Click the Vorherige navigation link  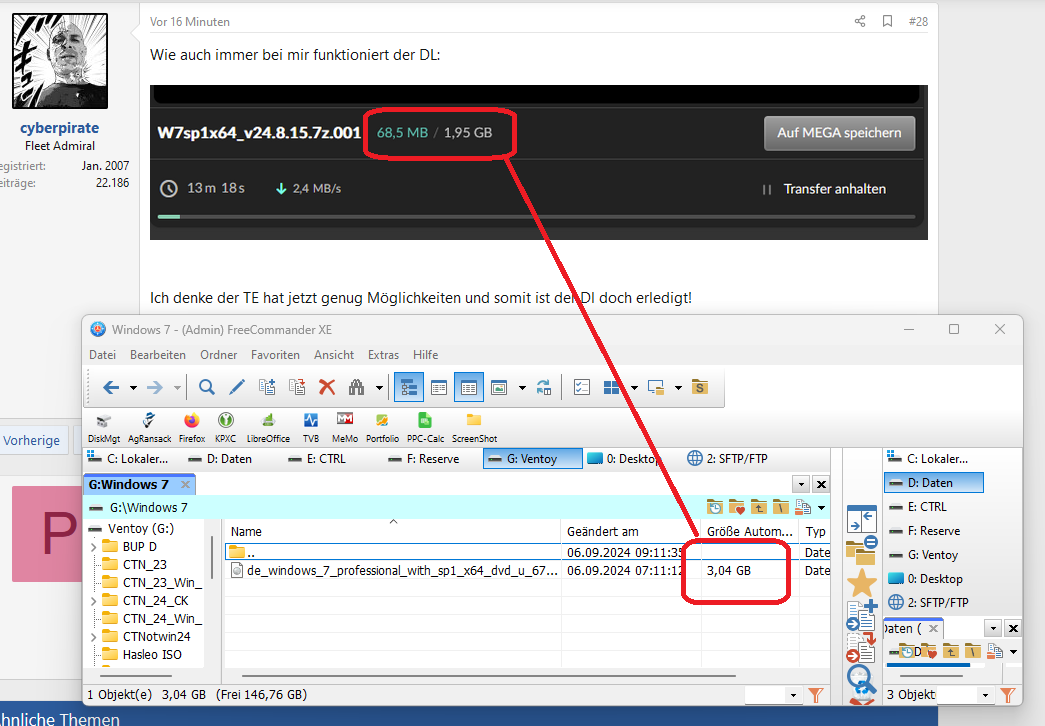pyautogui.click(x=31, y=440)
